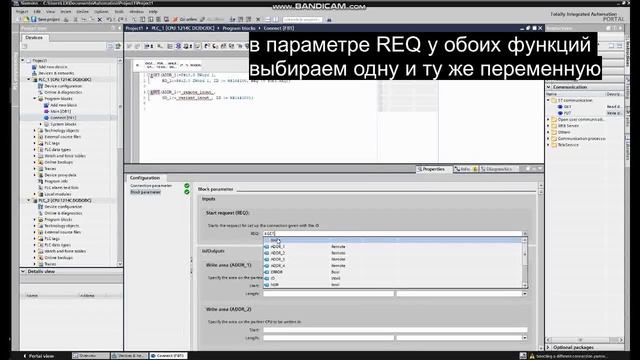Select Block parameter in configuration list
640x360 pixels.
click(145, 192)
